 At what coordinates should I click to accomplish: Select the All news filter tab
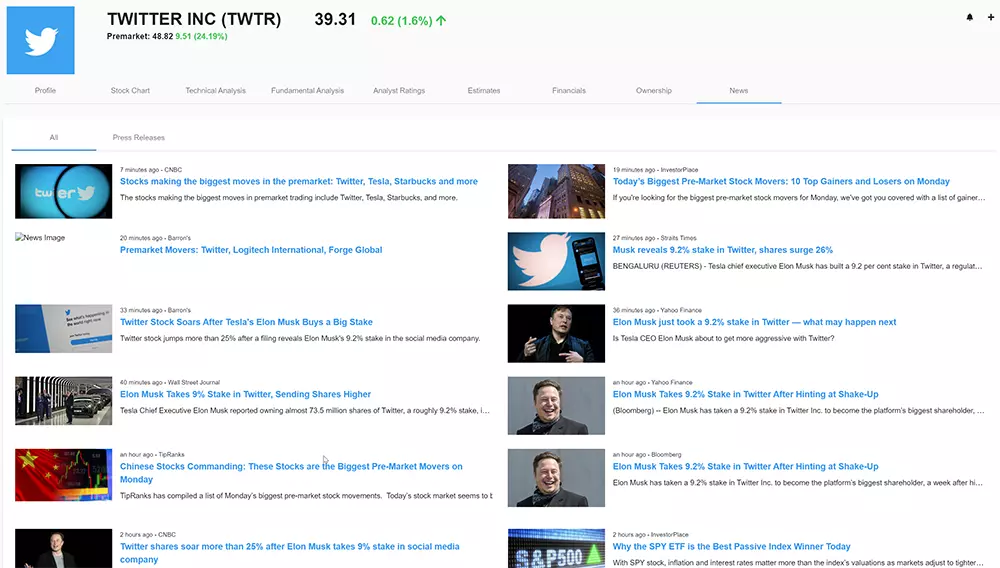pos(54,137)
